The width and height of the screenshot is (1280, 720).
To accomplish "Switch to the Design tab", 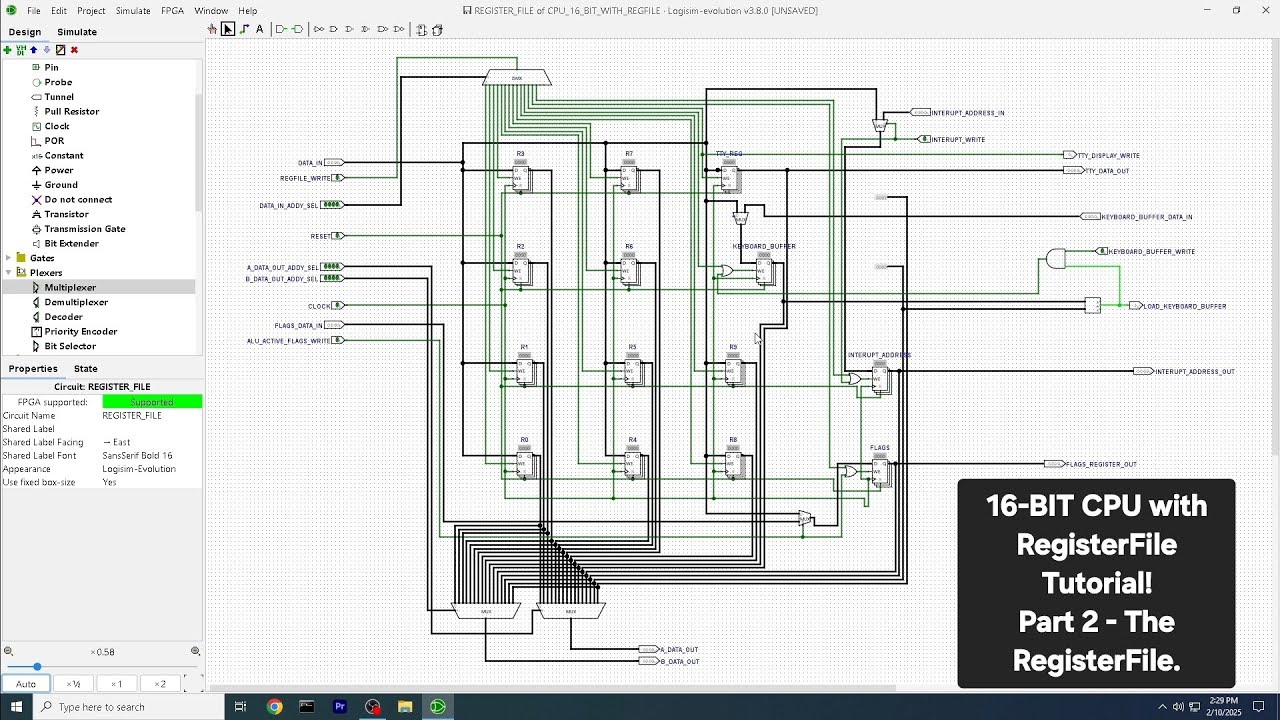I will 25,32.
